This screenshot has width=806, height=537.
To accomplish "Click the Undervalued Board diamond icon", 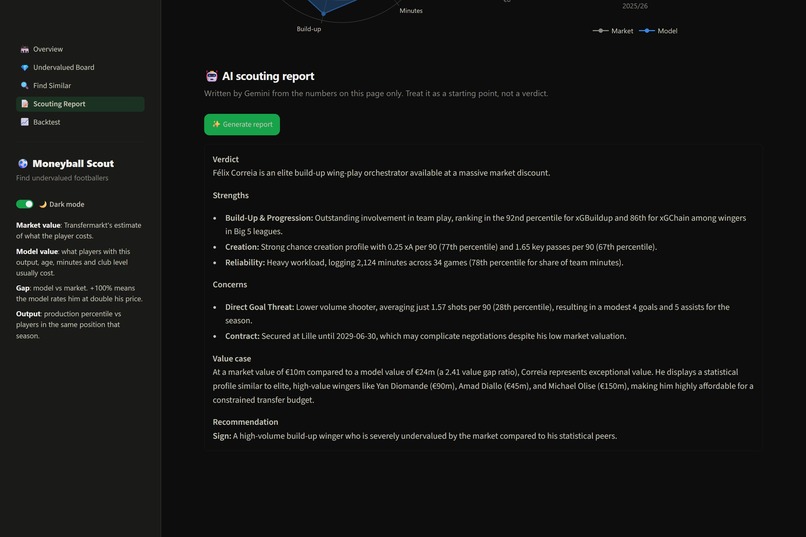I will (25, 67).
